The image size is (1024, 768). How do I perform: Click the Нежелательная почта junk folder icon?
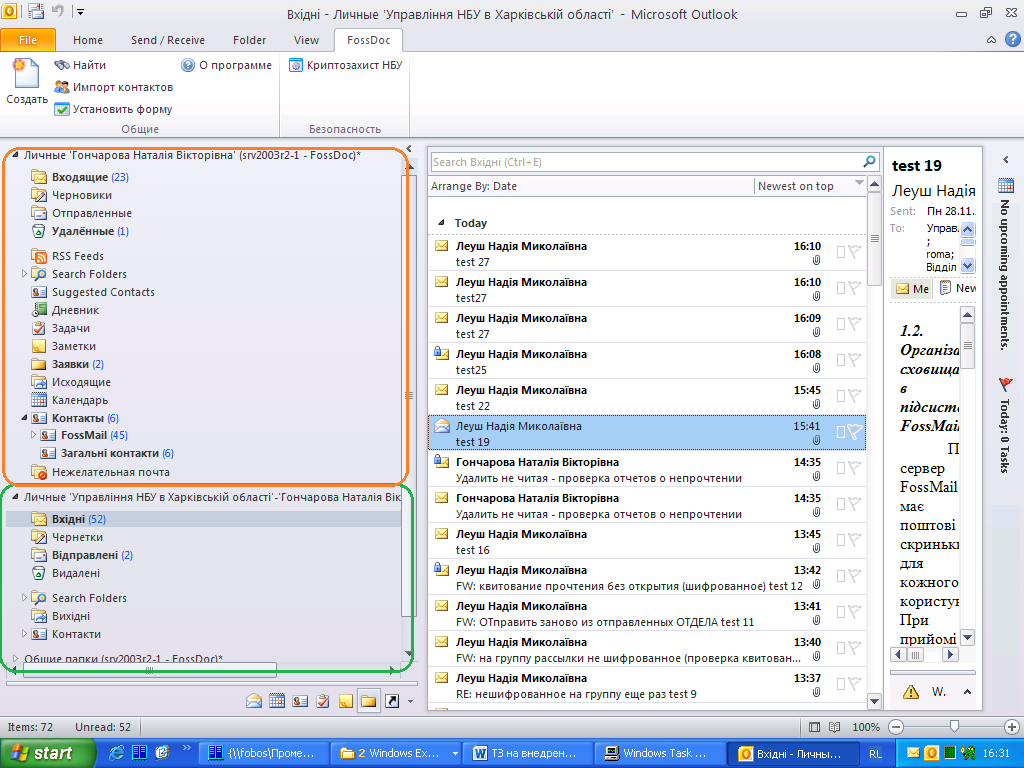click(x=39, y=472)
